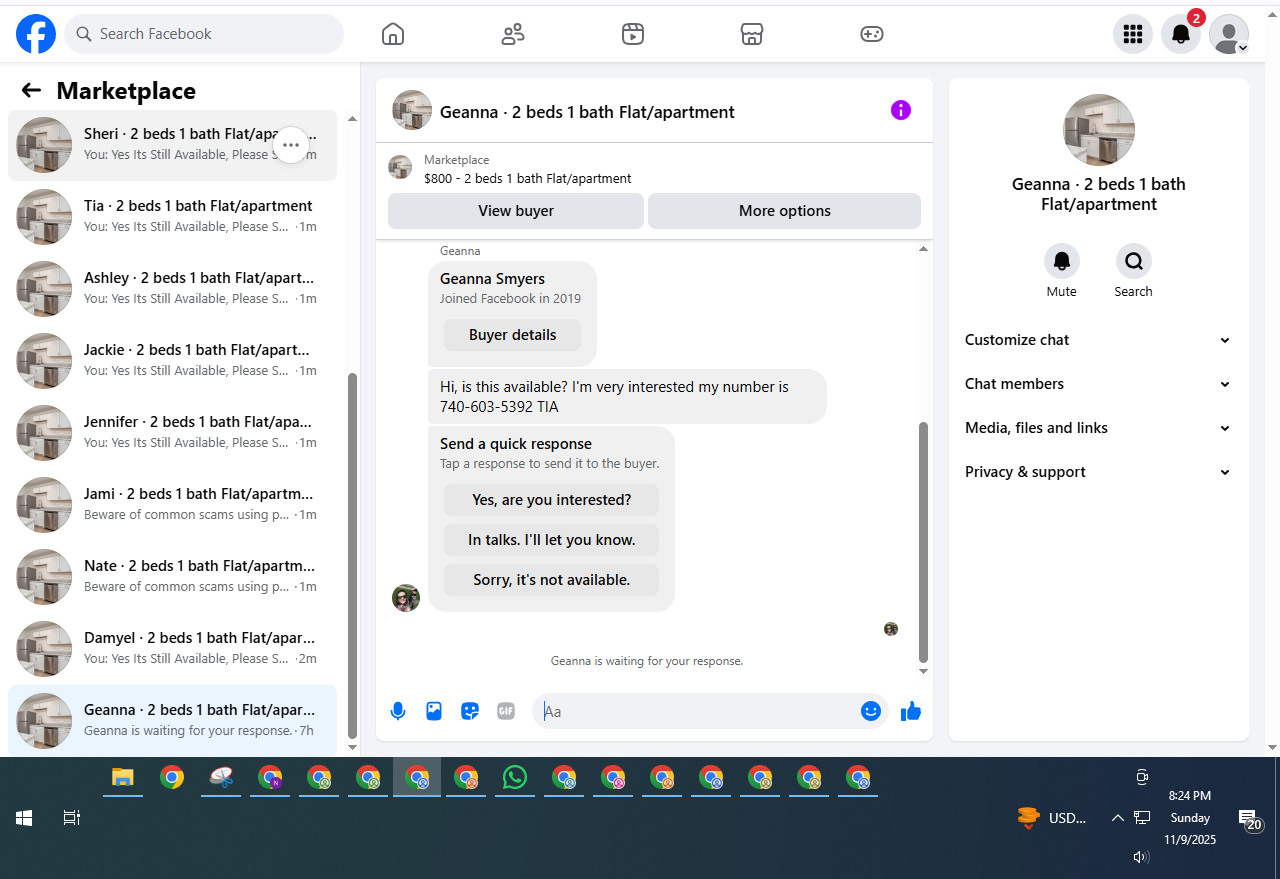The width and height of the screenshot is (1280, 879).
Task: Send quick response "Sorry, it's not available."
Action: pos(552,580)
